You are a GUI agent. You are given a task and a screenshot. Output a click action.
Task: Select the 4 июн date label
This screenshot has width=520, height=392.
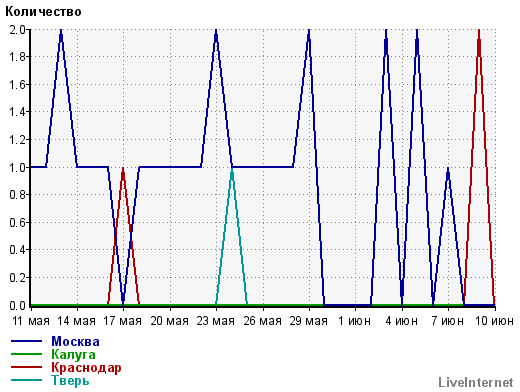coord(402,321)
